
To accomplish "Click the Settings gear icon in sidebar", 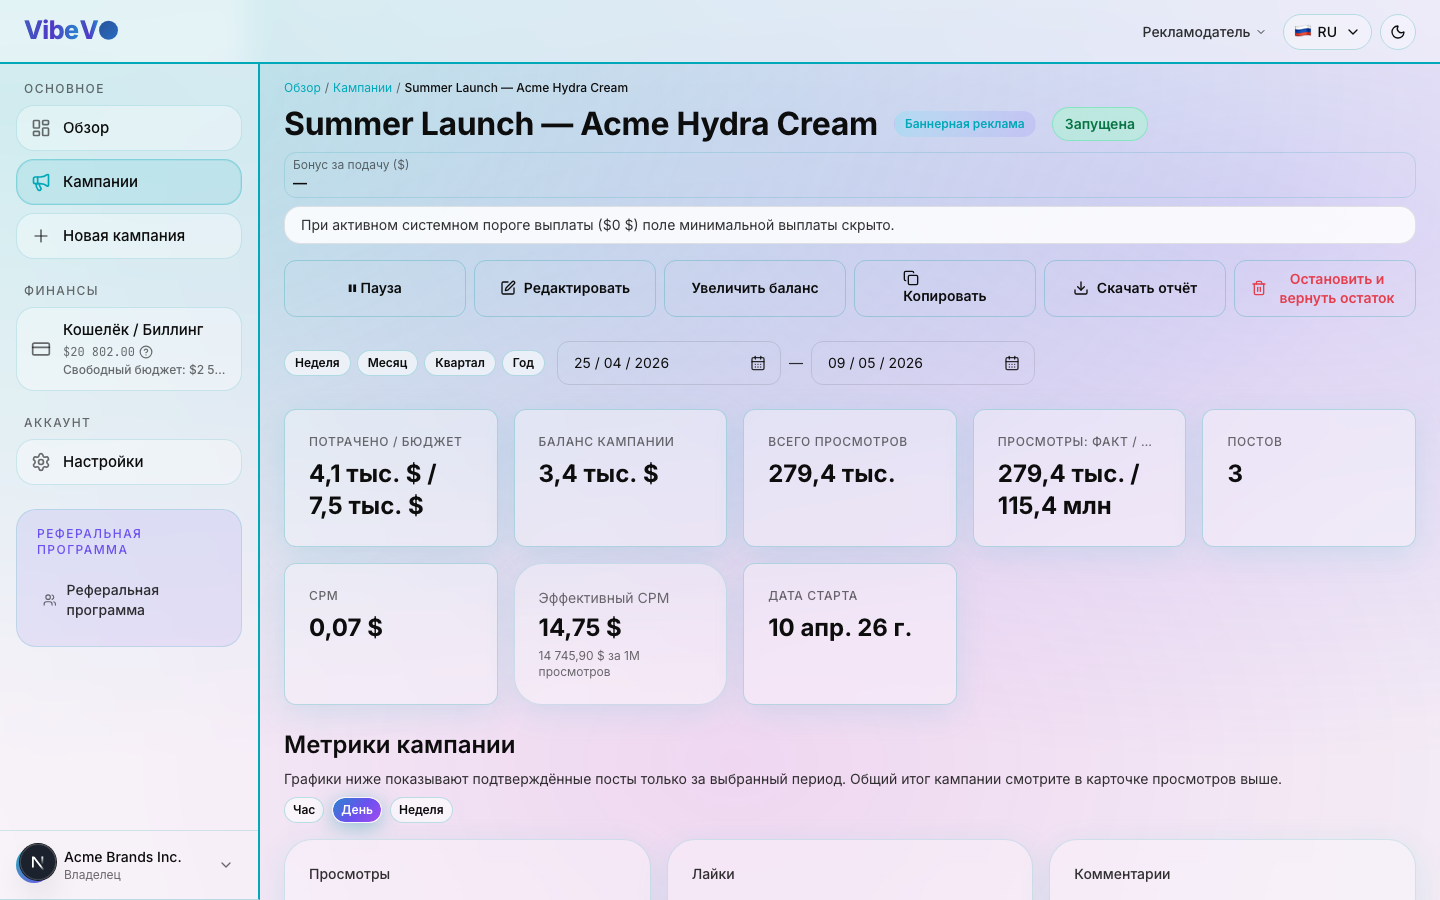I will click(41, 462).
